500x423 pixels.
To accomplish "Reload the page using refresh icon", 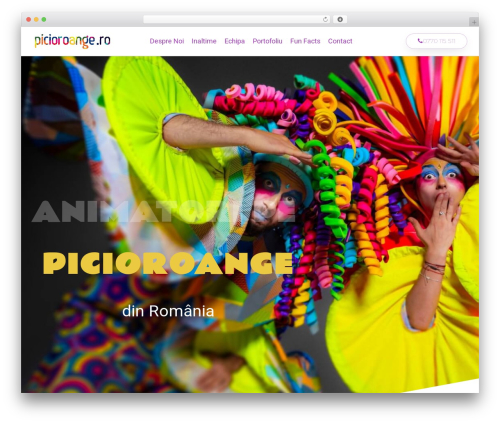I will 325,19.
